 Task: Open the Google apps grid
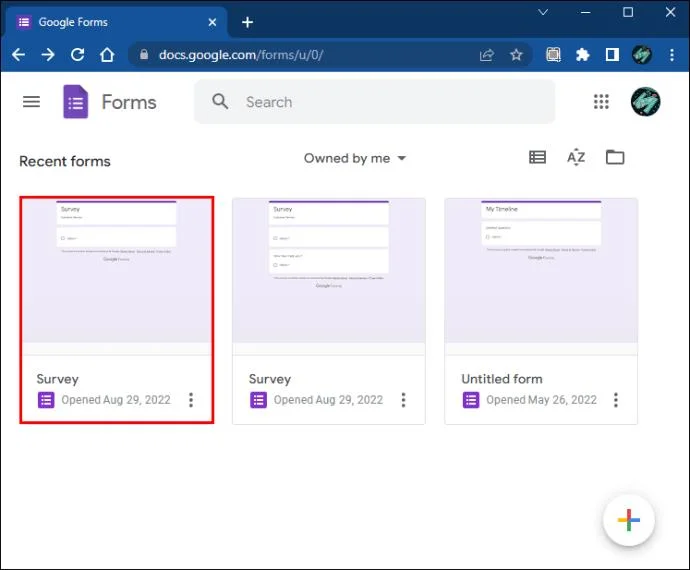601,102
